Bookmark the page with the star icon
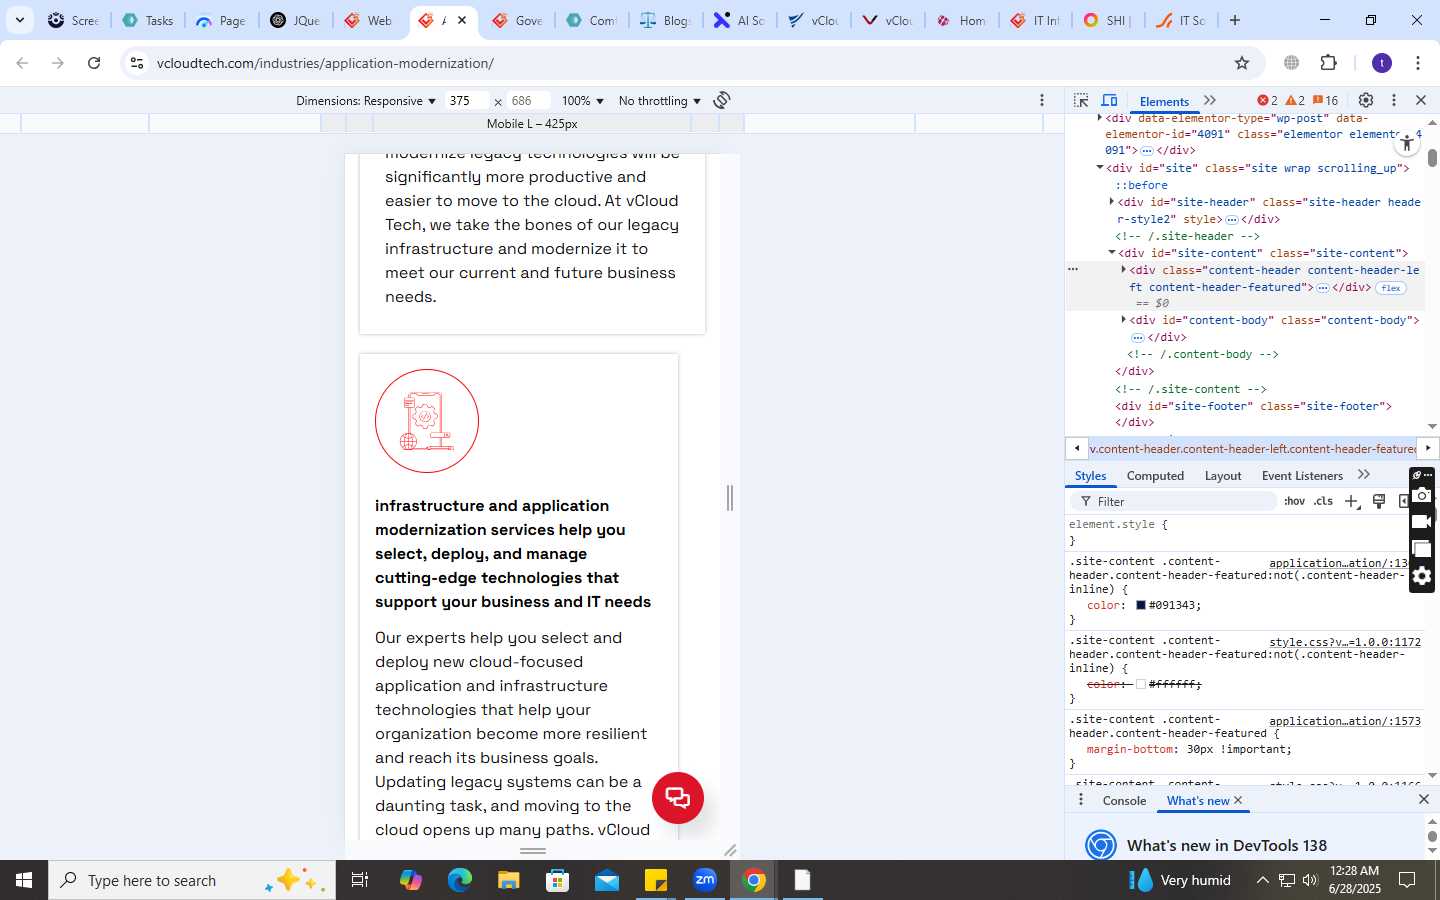 coord(1242,63)
